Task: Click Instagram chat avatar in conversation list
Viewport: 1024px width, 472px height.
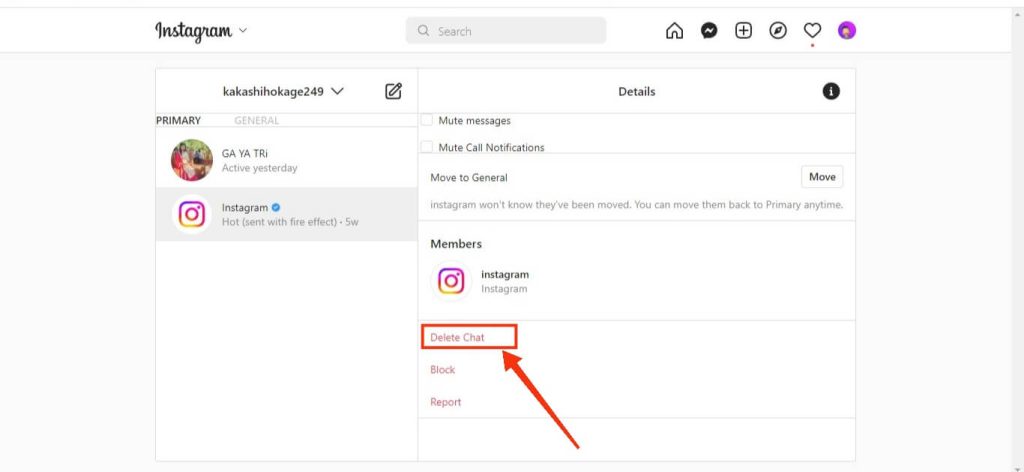Action: (x=192, y=214)
